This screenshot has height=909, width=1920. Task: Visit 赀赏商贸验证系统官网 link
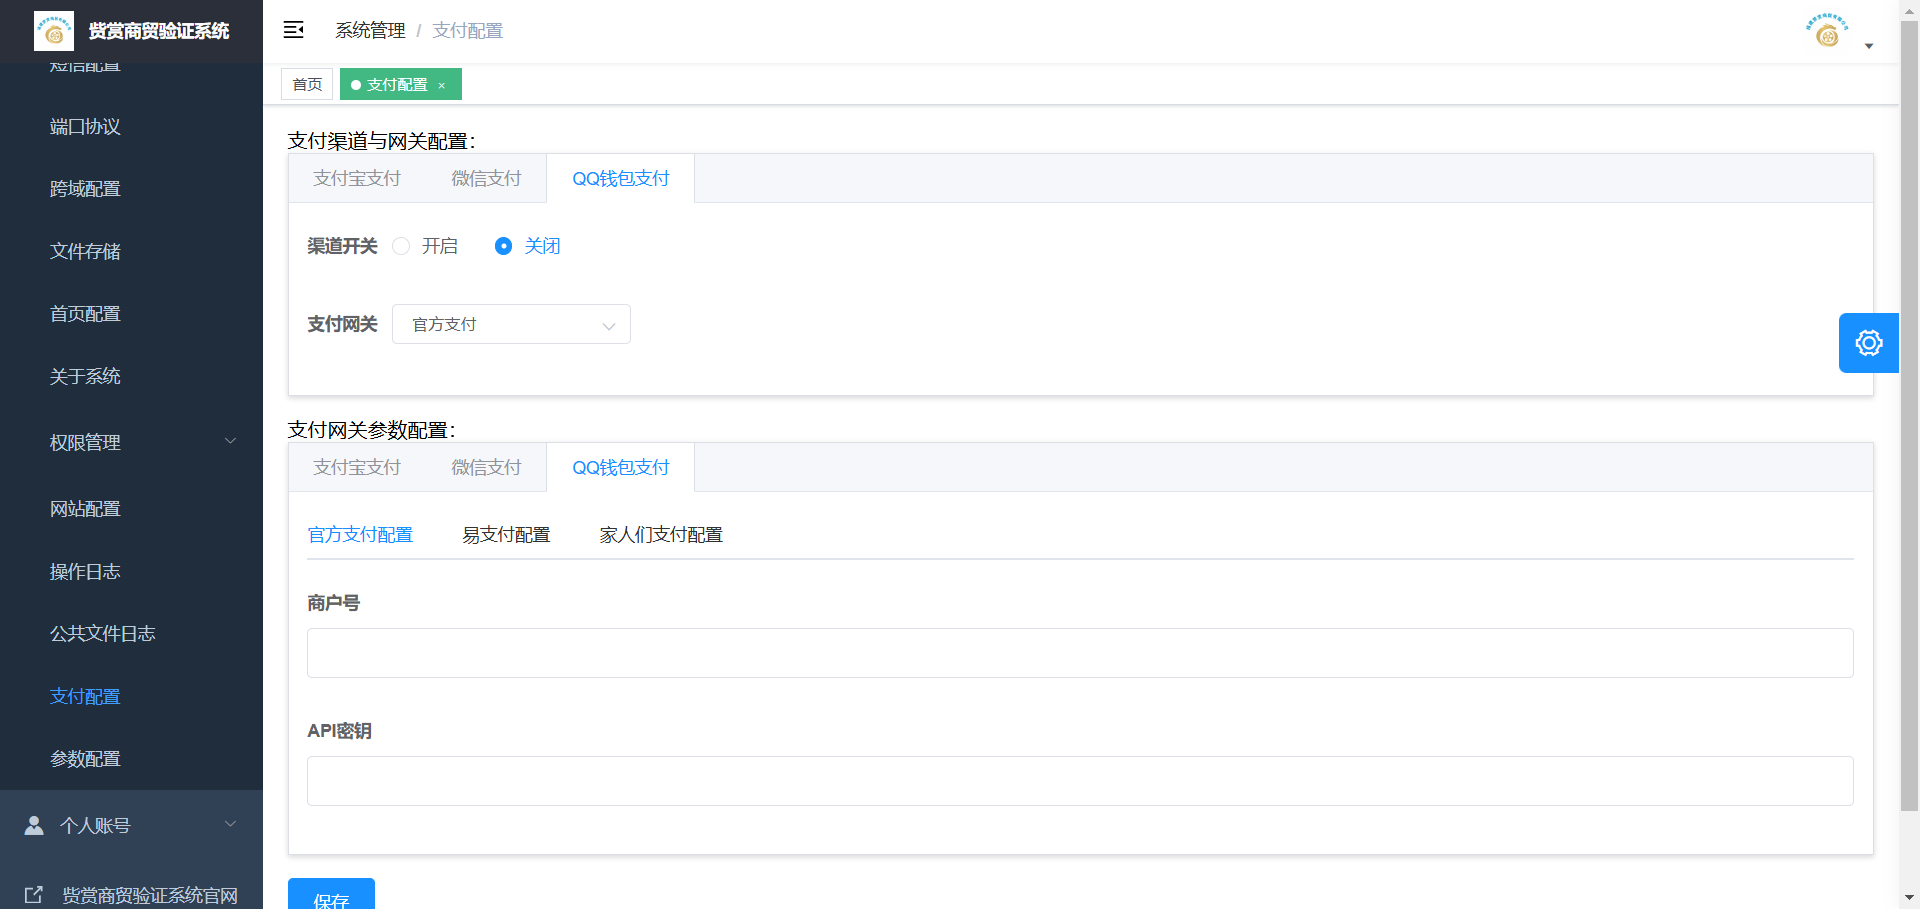click(x=150, y=895)
